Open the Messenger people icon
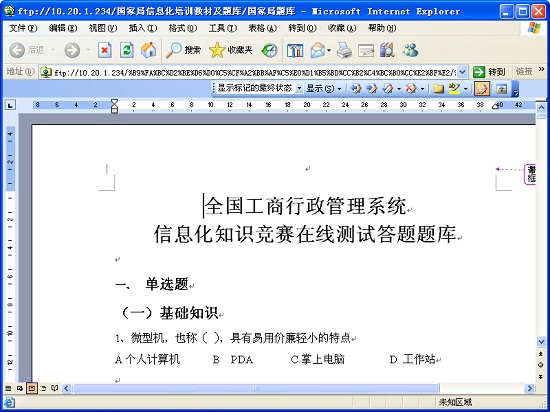 pos(410,50)
